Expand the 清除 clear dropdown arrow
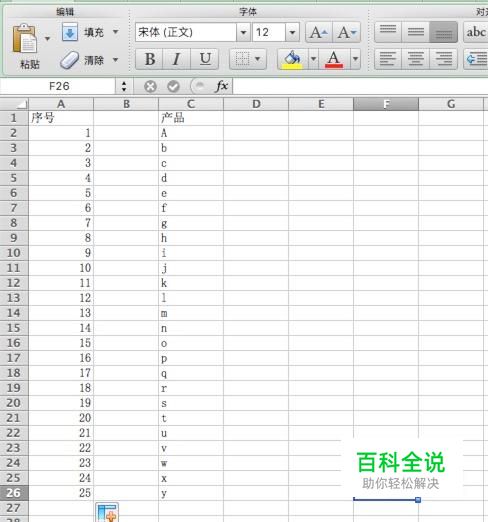Screen dimensions: 488x522 [116, 60]
